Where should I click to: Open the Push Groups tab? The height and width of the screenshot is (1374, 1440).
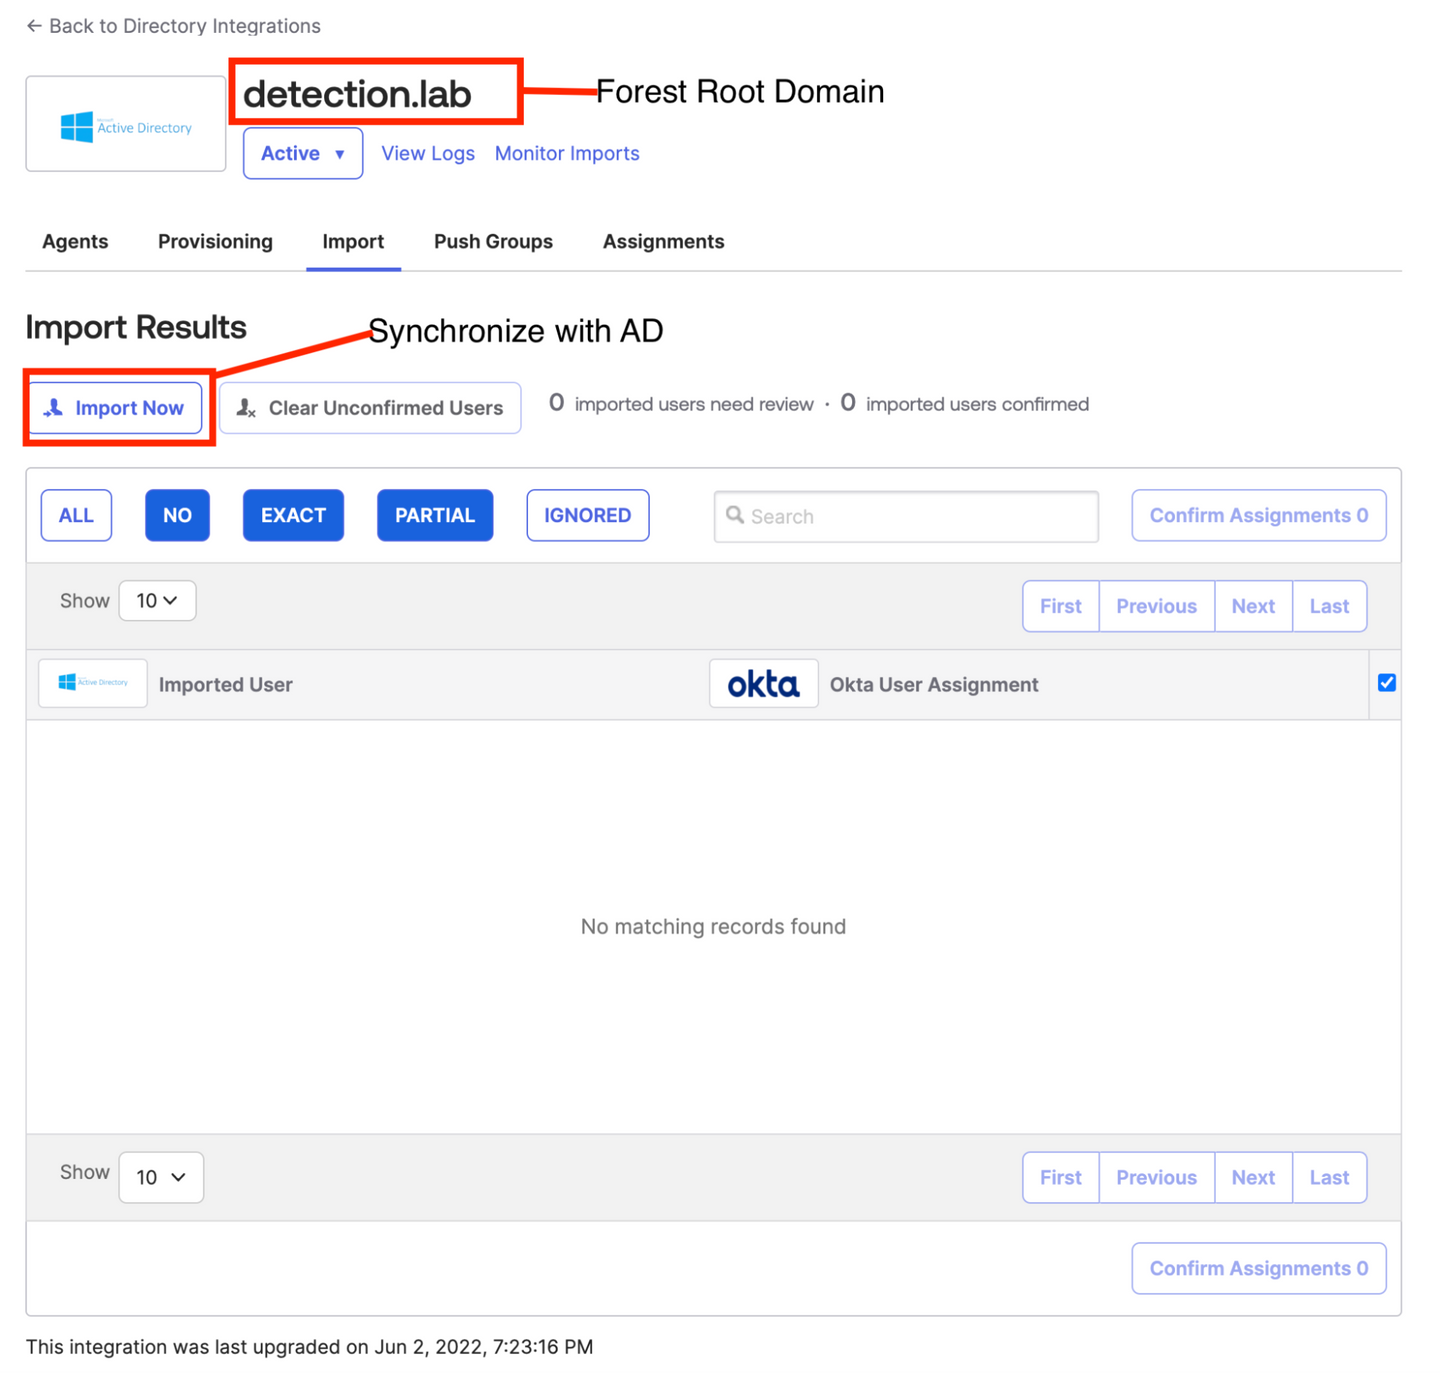coord(493,242)
